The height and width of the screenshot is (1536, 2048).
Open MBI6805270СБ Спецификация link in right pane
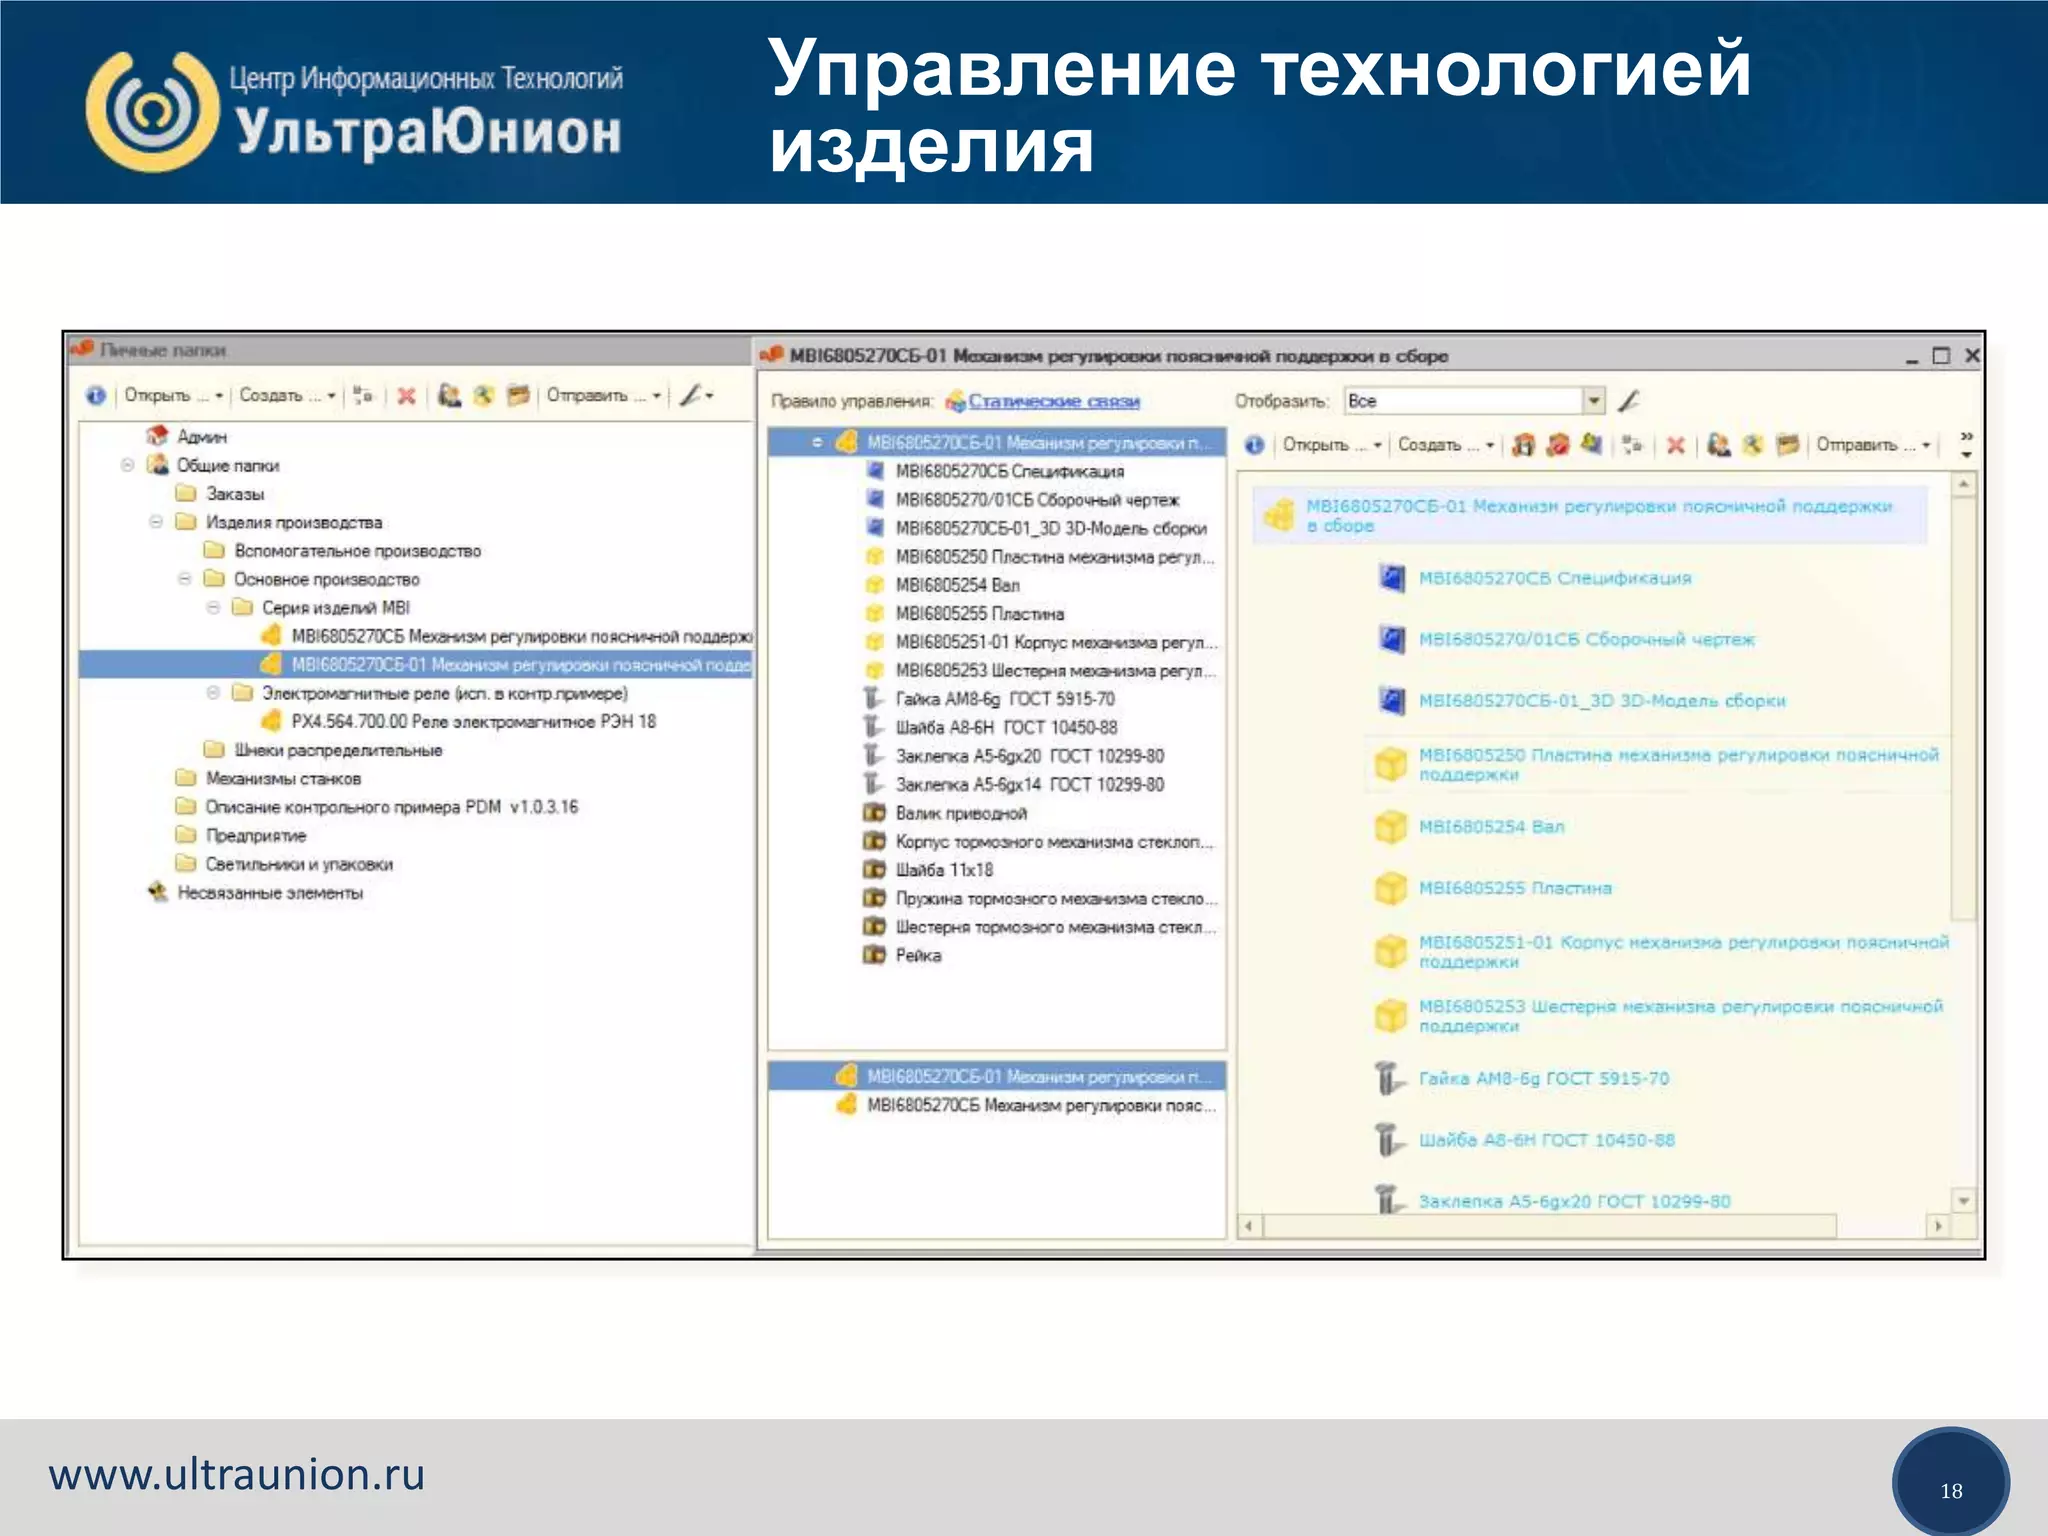(x=1554, y=578)
